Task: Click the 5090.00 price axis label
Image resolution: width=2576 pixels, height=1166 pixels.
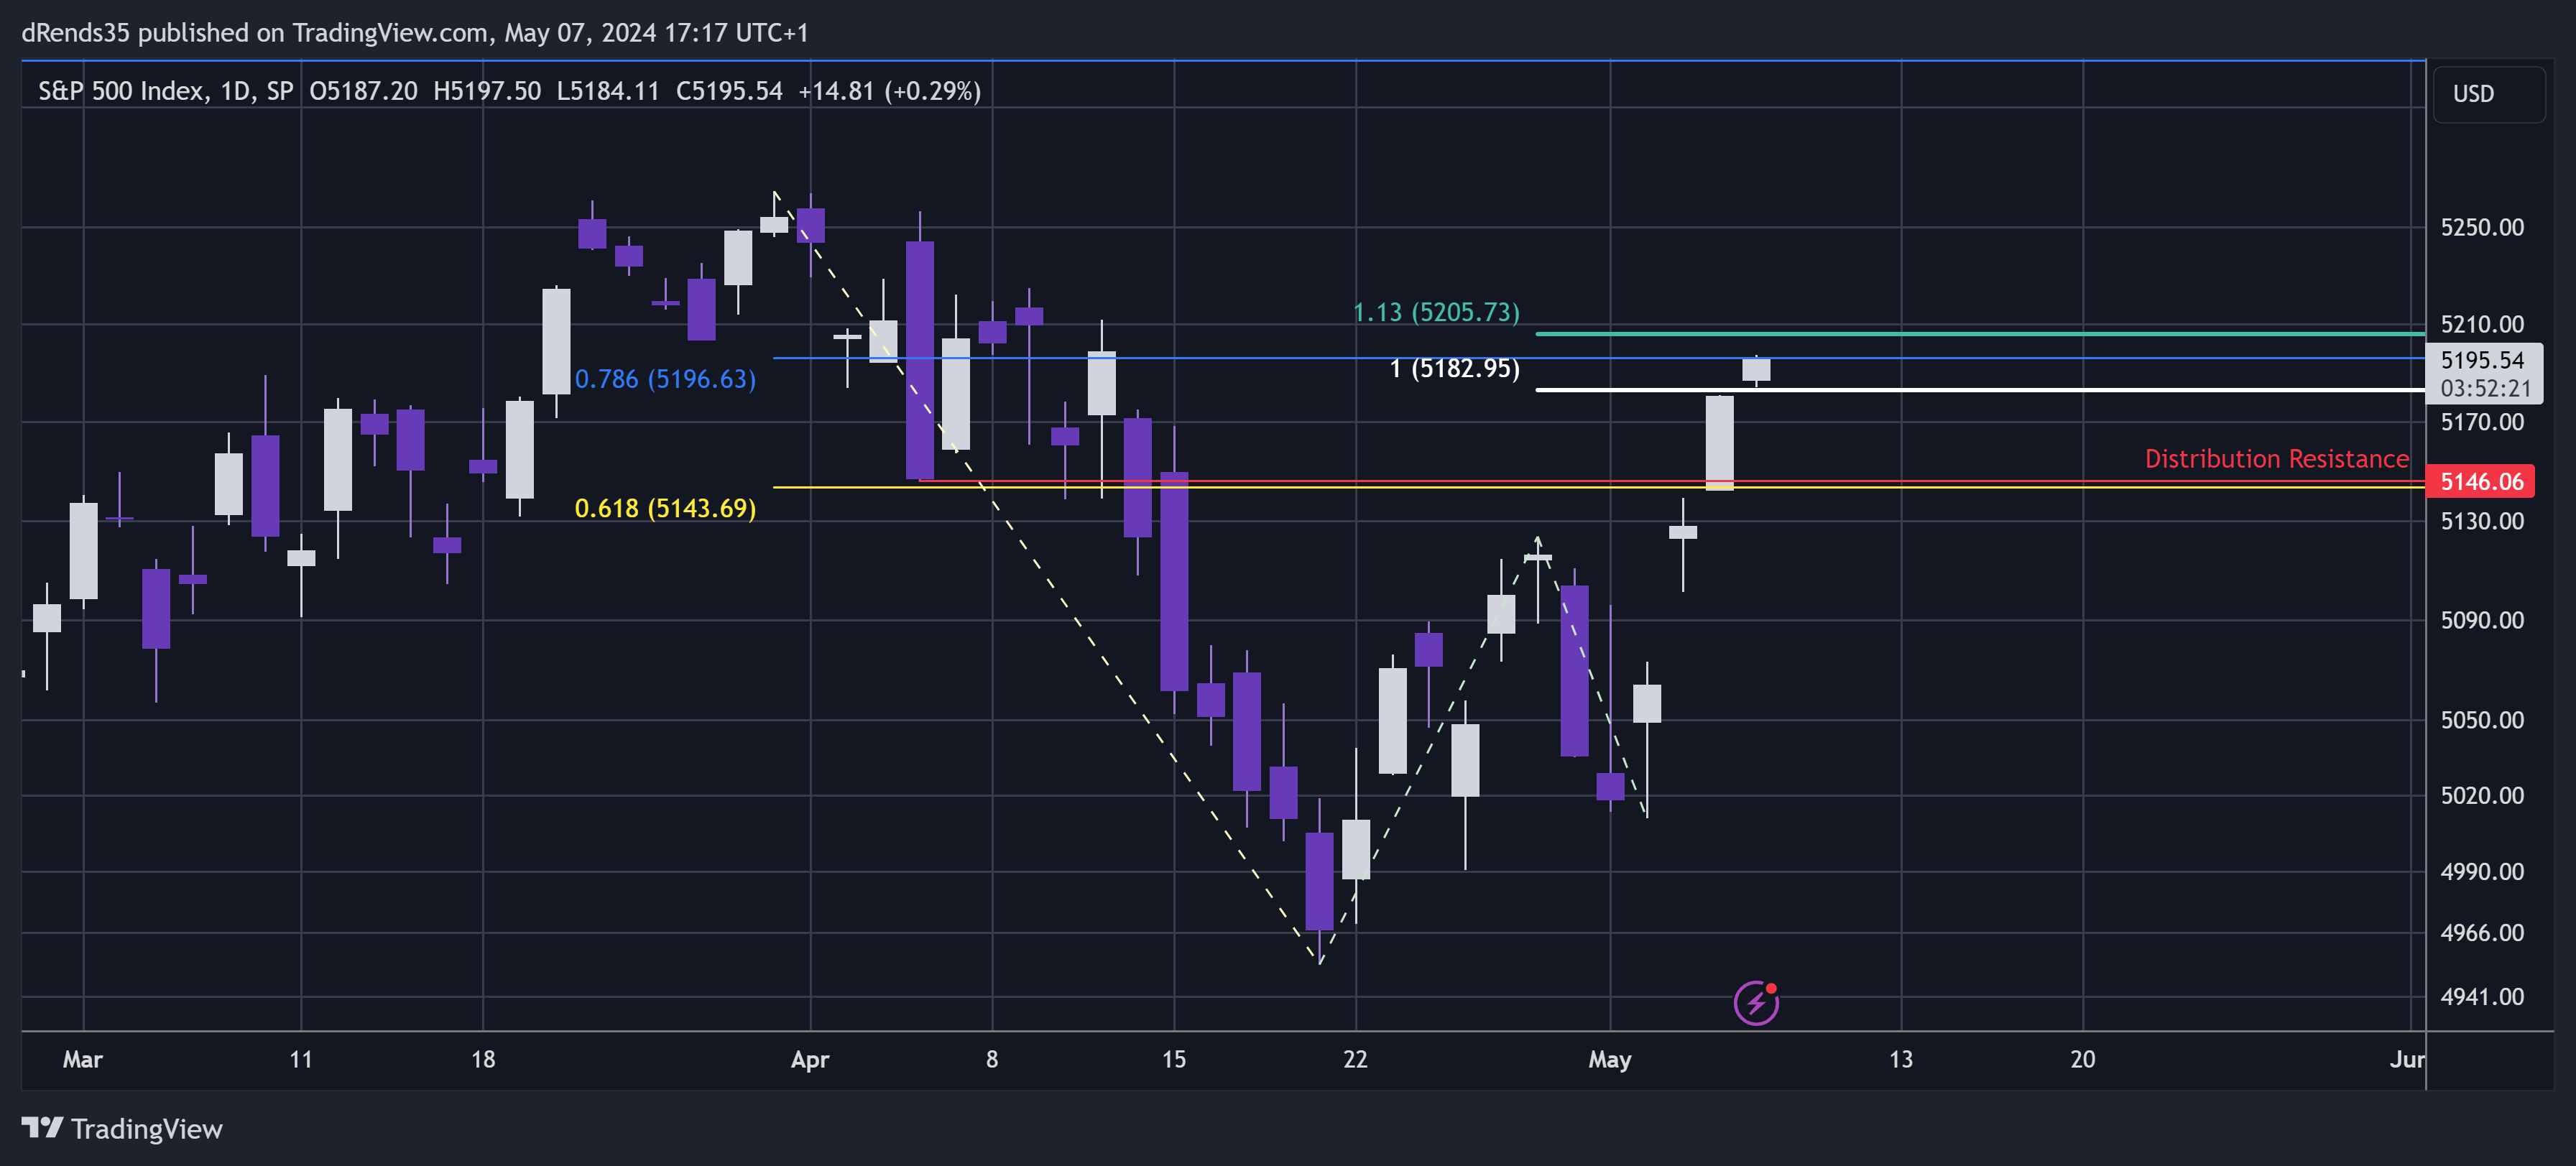Action: [x=2482, y=620]
